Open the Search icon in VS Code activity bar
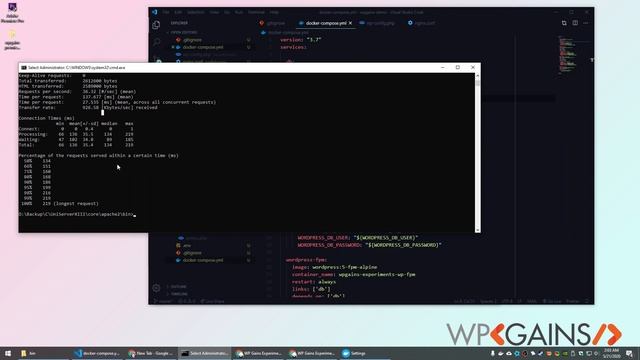 coord(156,42)
